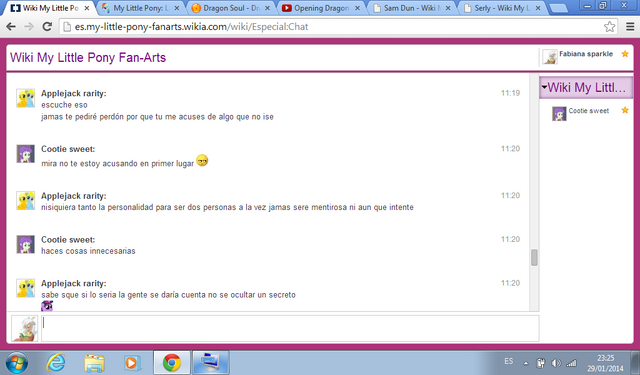Click Cootie sweet avatar on 'haces cosas innecesarias' message
Screen dimensions: 640x375
pos(25,244)
